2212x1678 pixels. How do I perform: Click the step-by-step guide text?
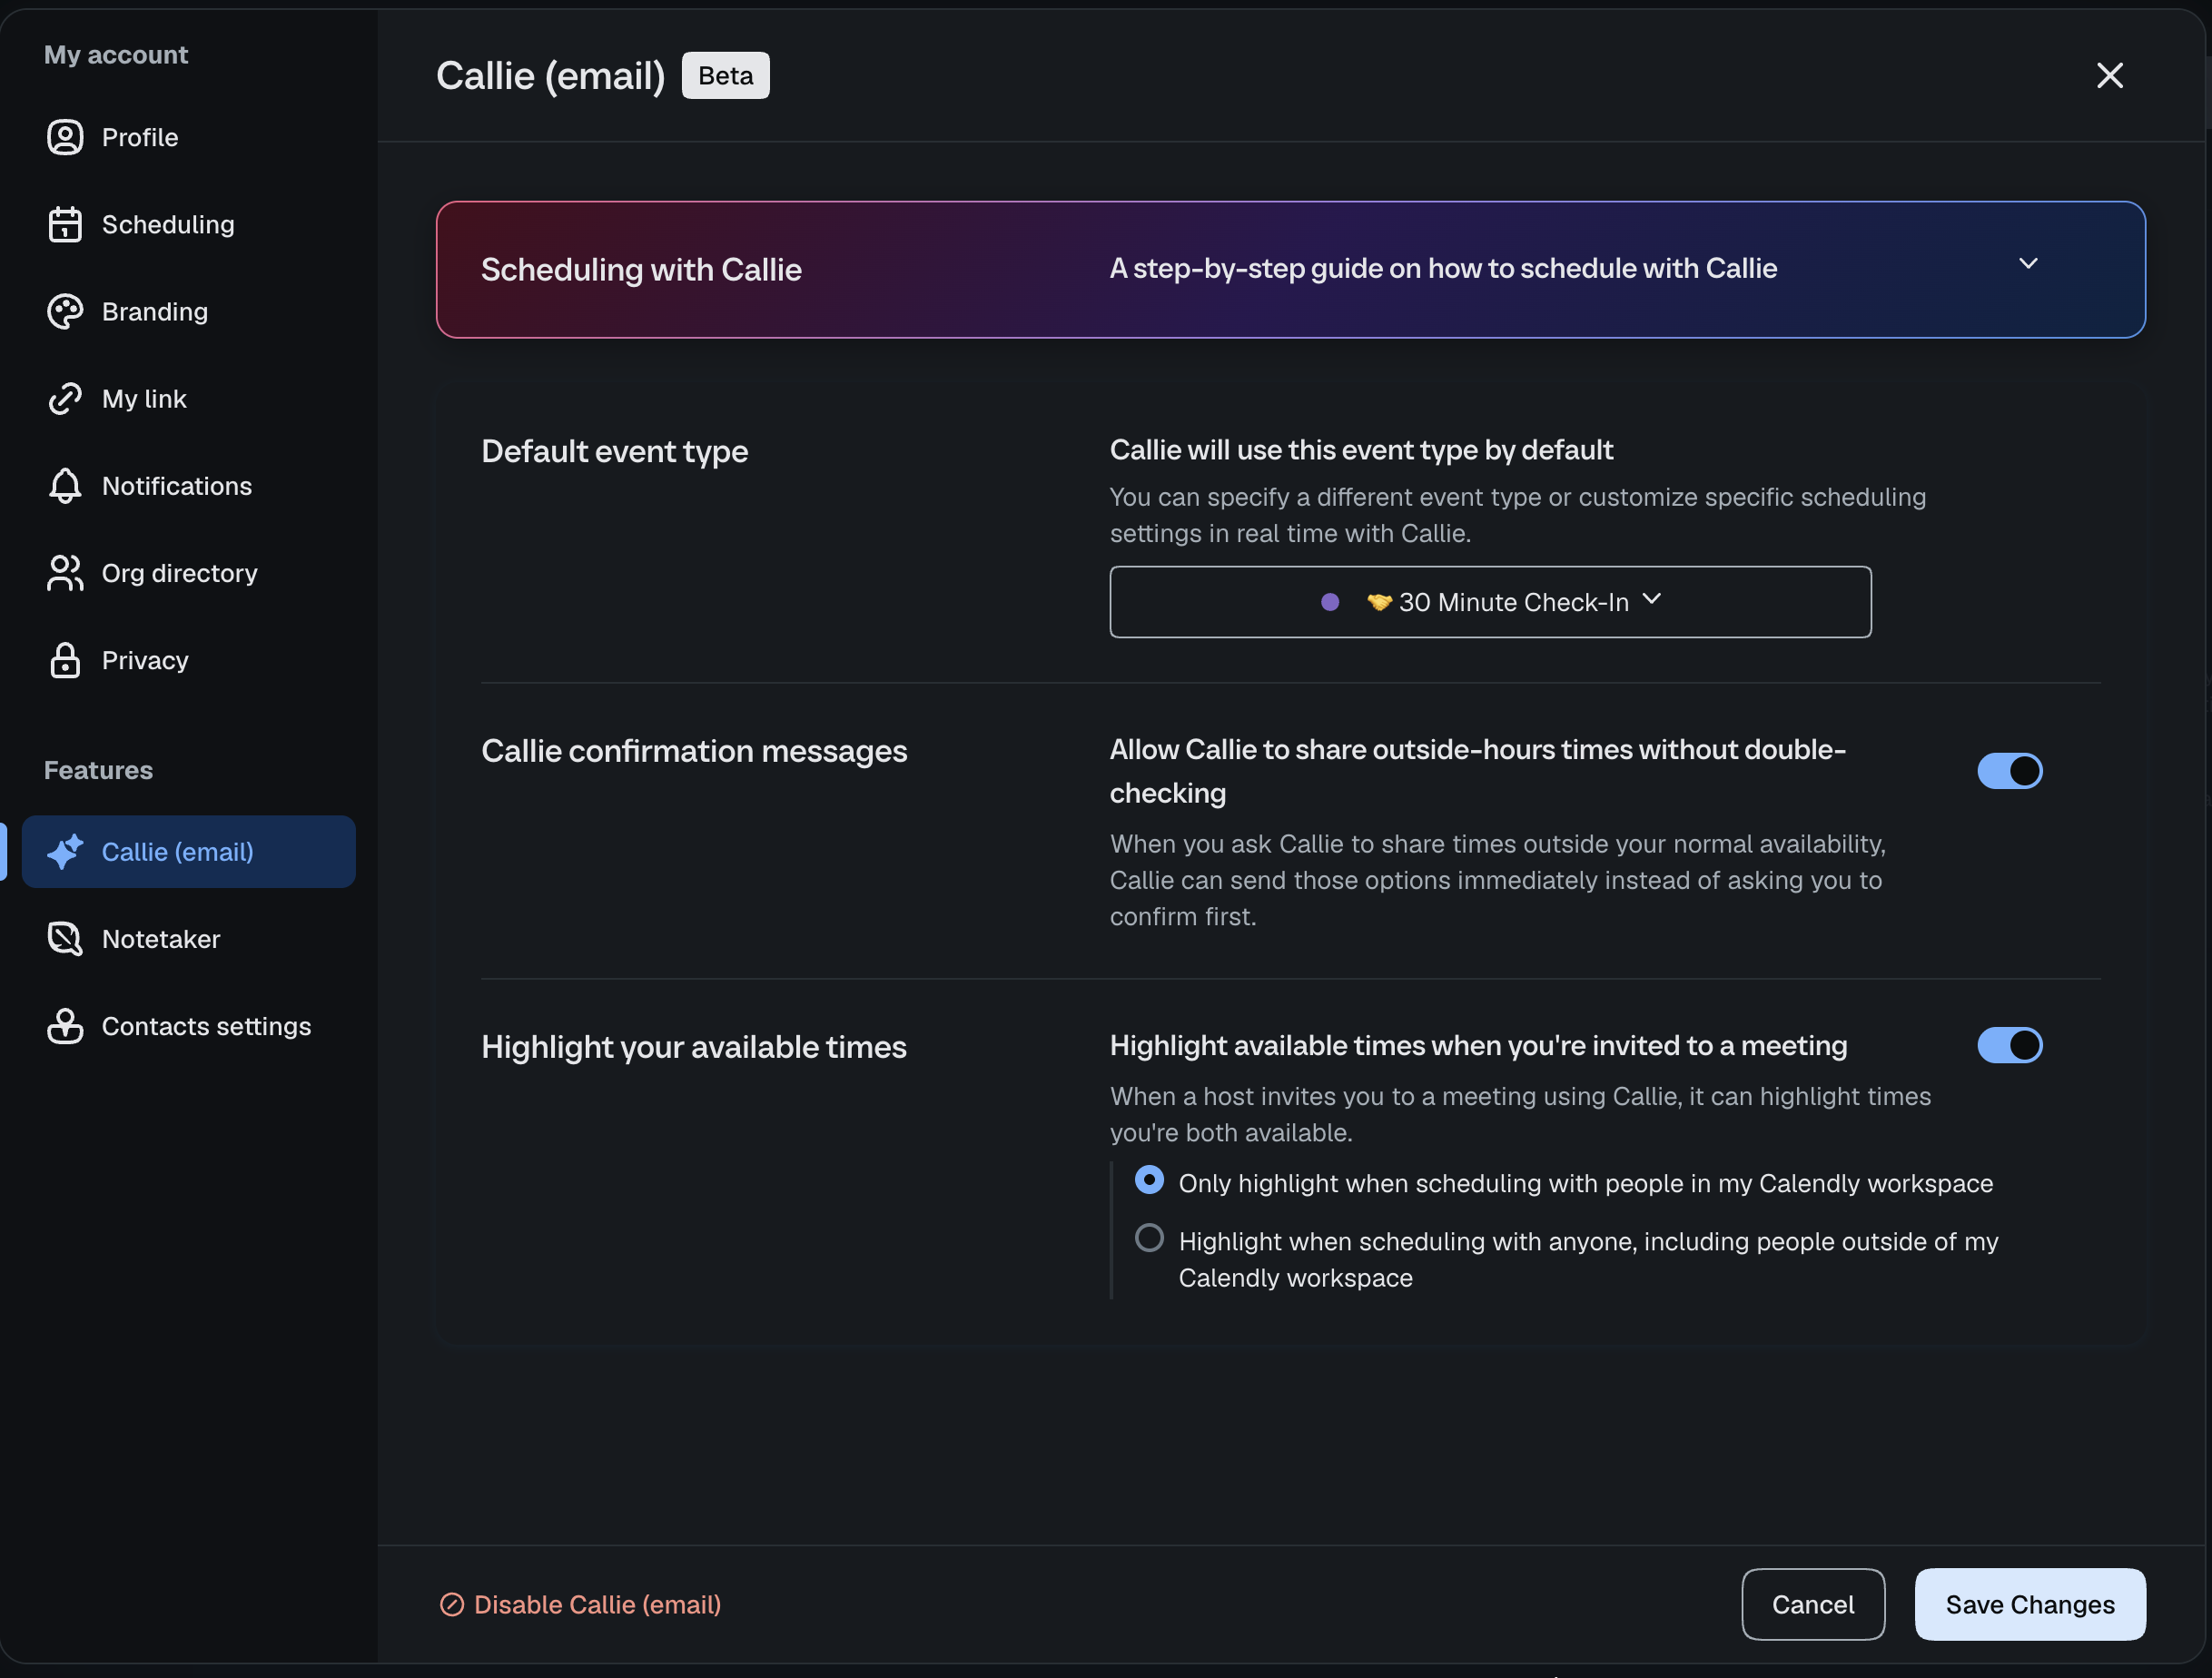[1443, 268]
